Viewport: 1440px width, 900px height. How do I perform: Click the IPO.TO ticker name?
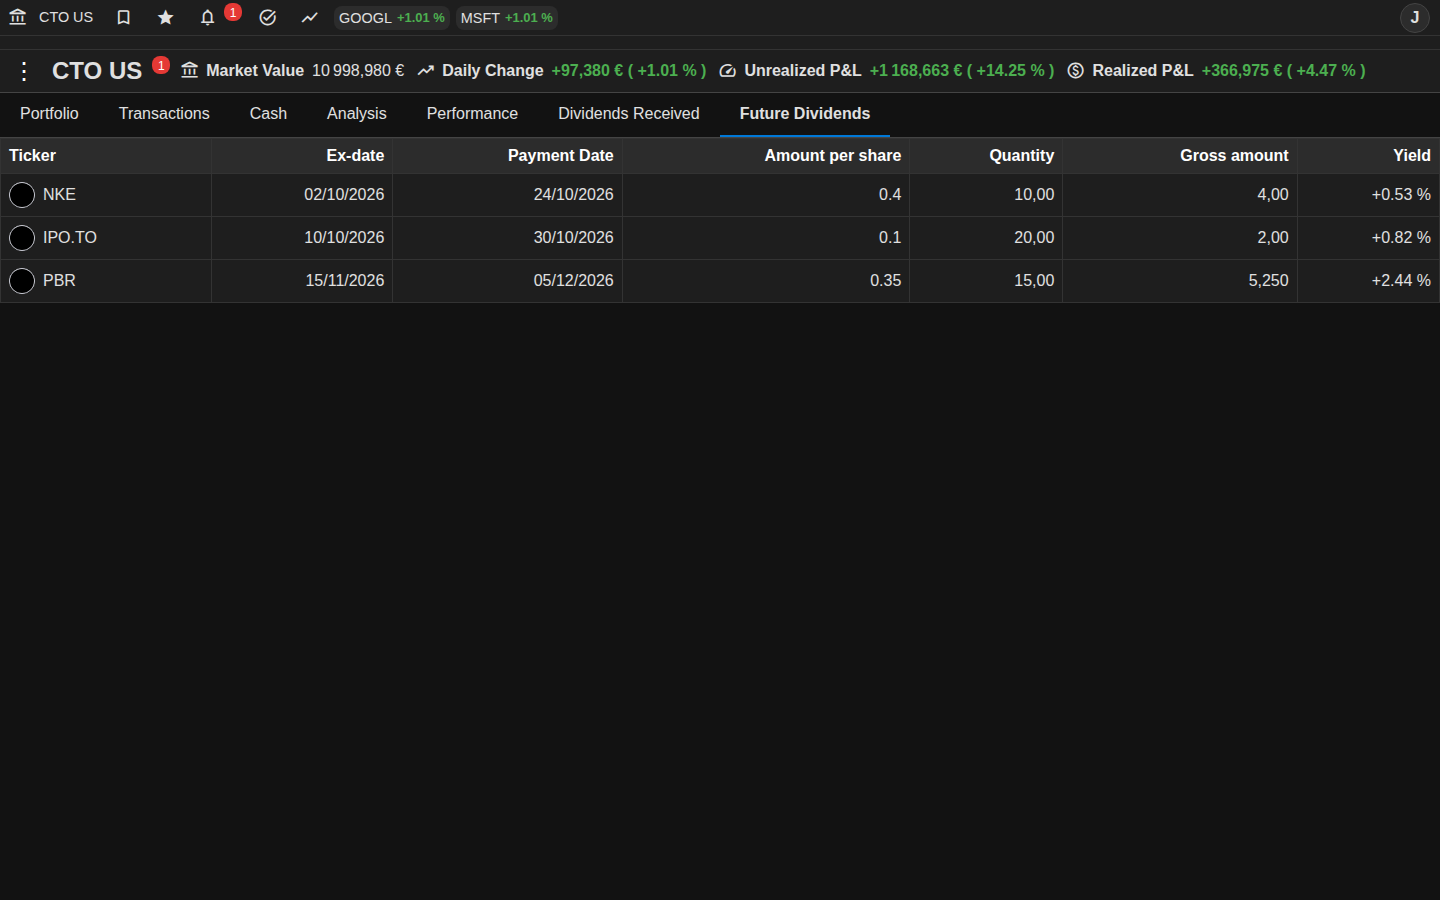70,237
